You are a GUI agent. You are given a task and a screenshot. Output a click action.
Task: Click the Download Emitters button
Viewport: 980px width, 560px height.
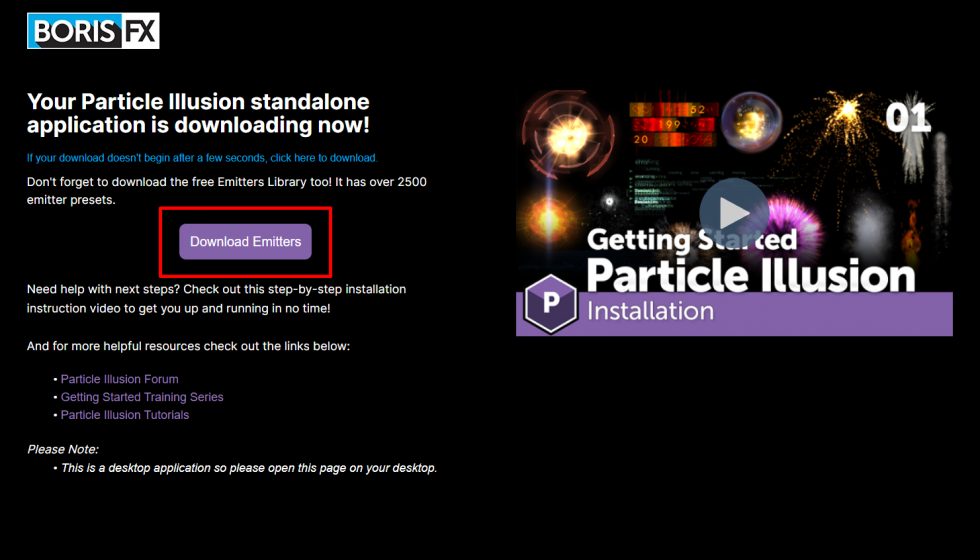[x=245, y=241]
